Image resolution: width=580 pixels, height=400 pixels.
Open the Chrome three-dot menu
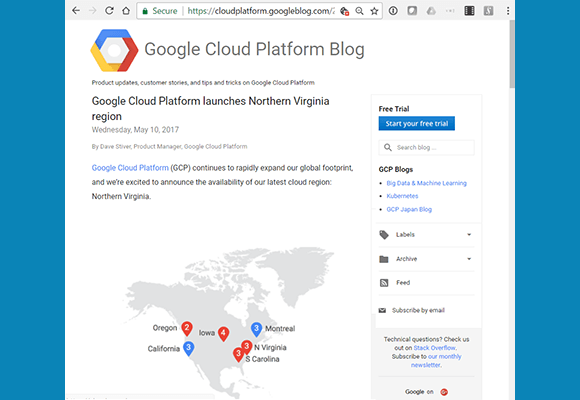(508, 11)
